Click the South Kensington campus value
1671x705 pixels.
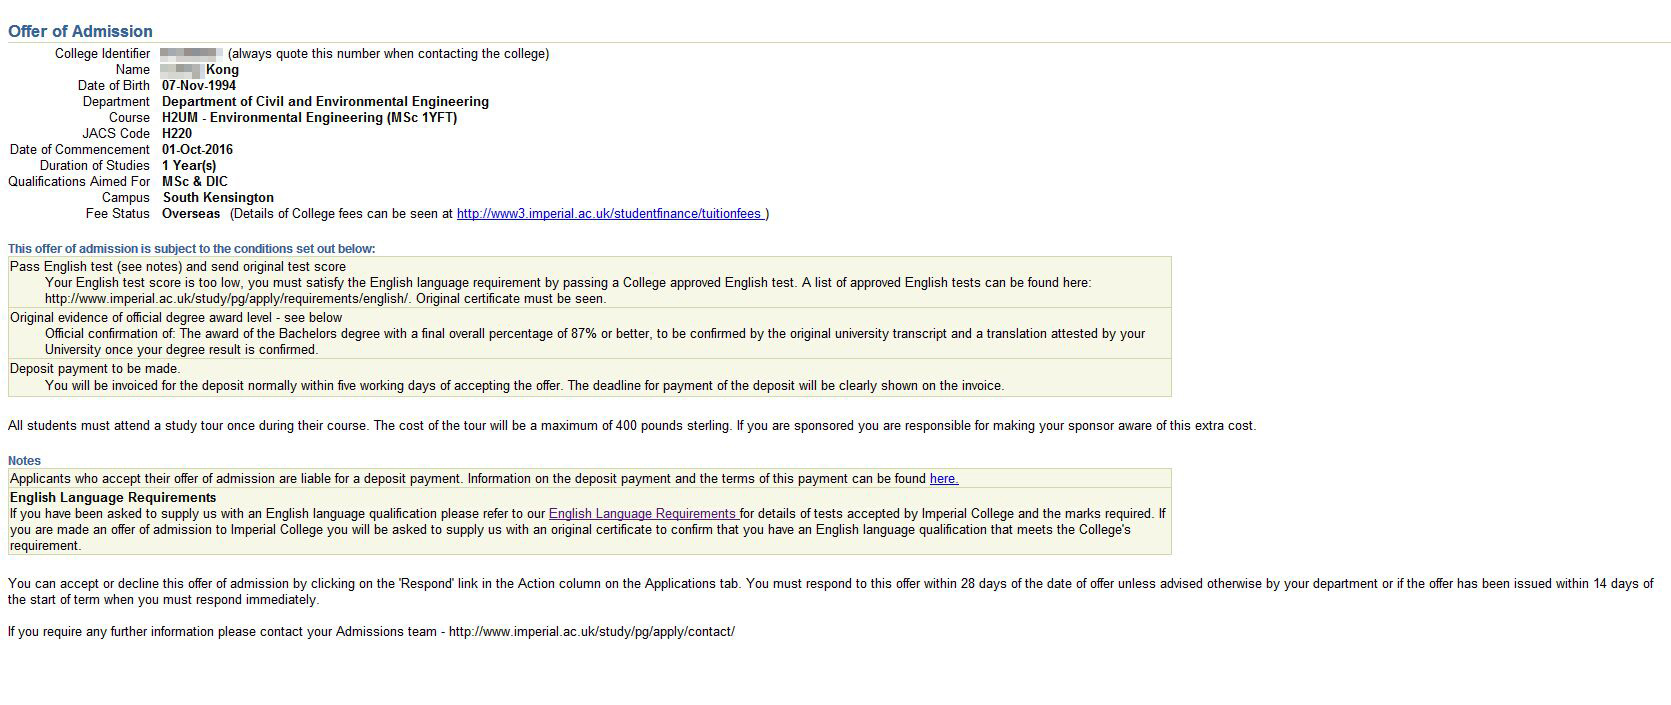pos(218,198)
